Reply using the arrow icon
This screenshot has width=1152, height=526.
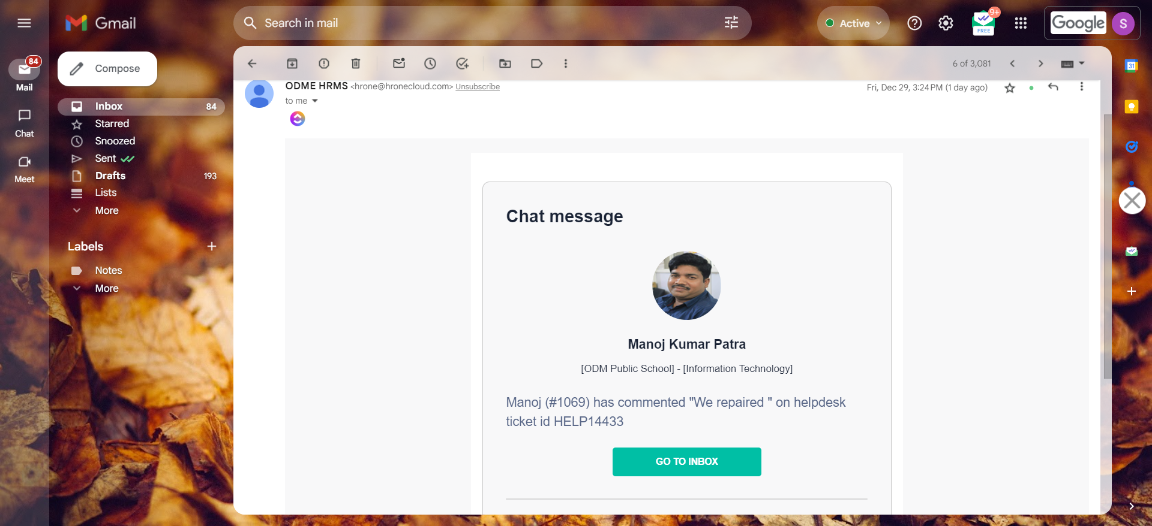1053,87
